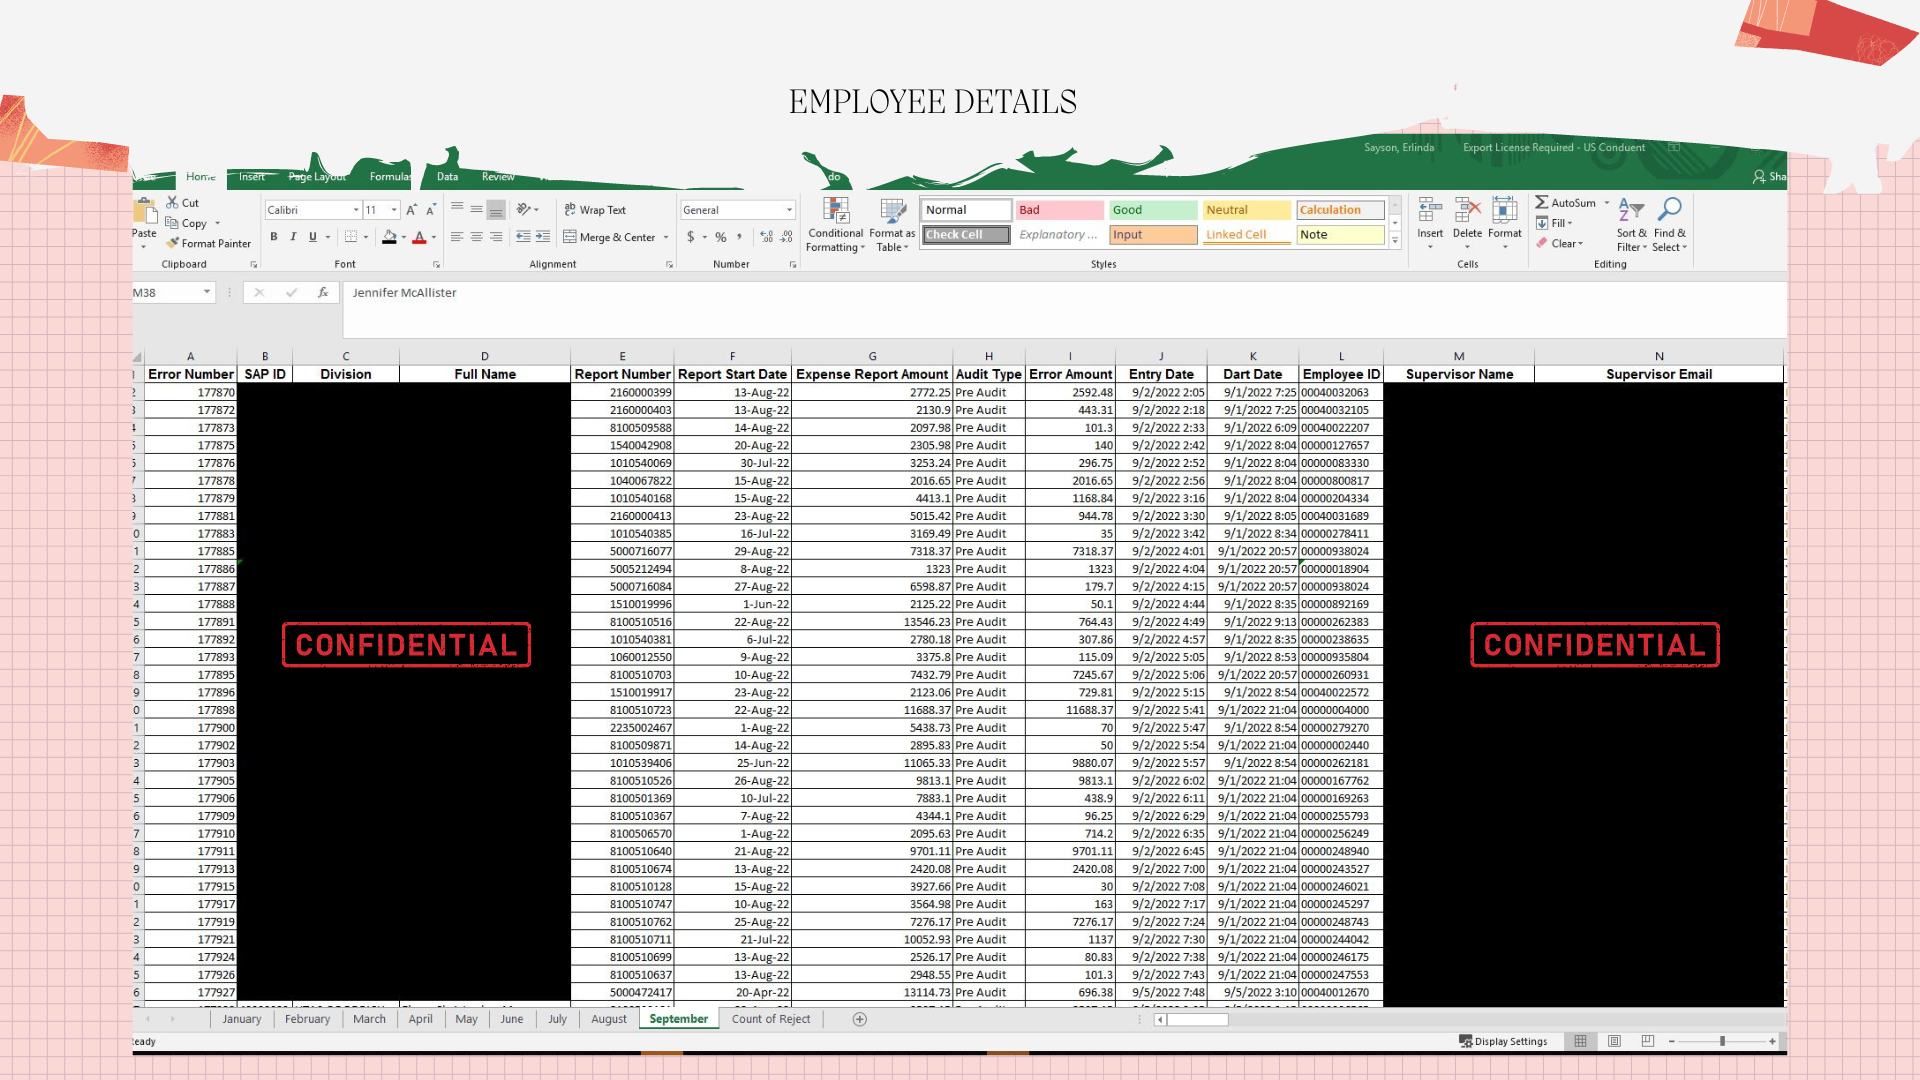Image resolution: width=1920 pixels, height=1080 pixels.
Task: Toggle Bold formatting
Action: point(273,237)
